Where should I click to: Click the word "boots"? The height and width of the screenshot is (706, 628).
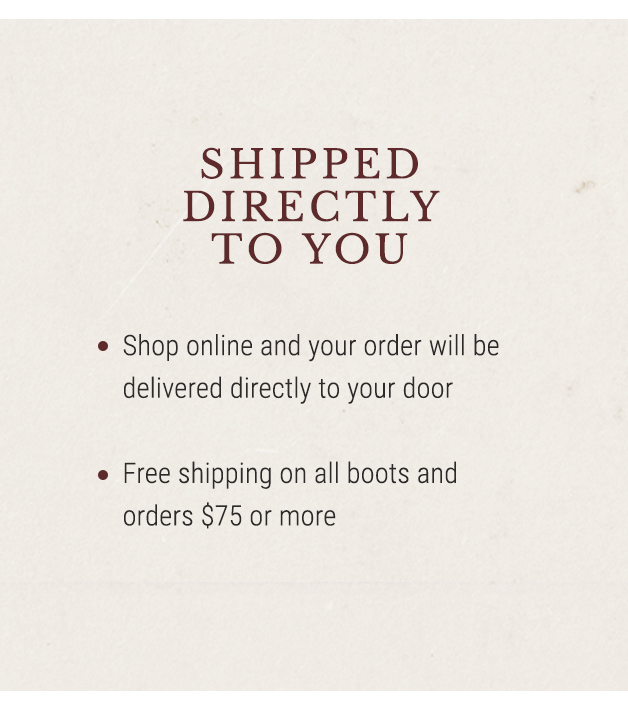point(378,474)
